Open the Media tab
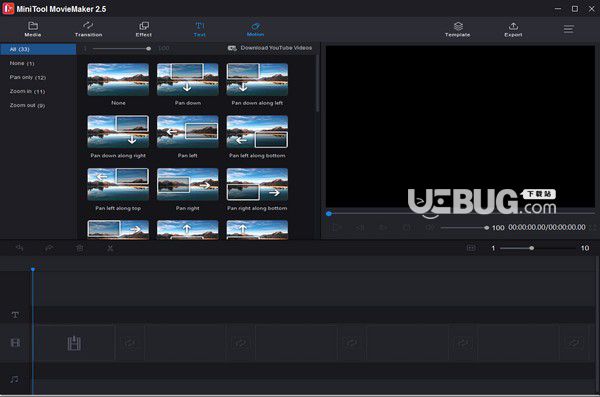This screenshot has height=397, width=600. [x=33, y=29]
